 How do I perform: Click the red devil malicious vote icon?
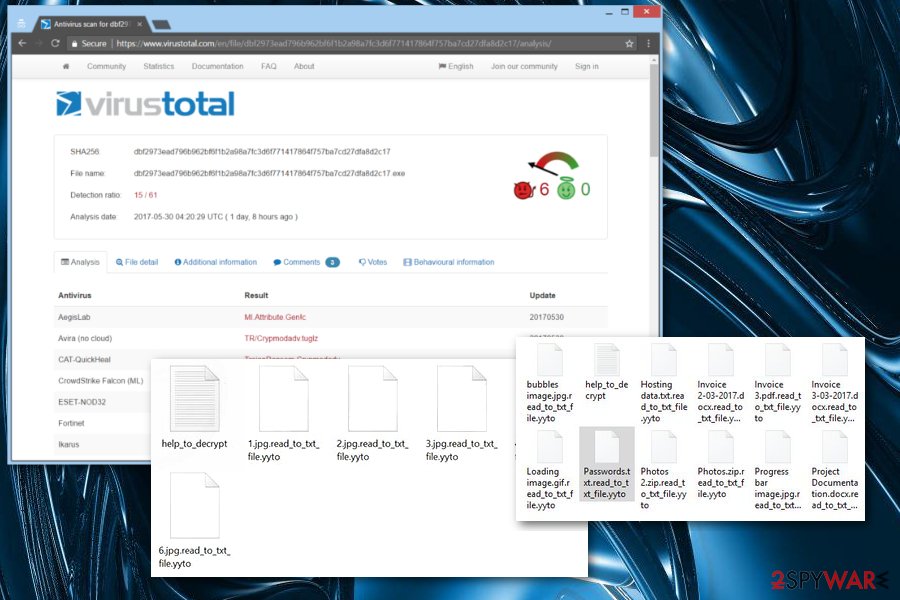click(x=523, y=189)
